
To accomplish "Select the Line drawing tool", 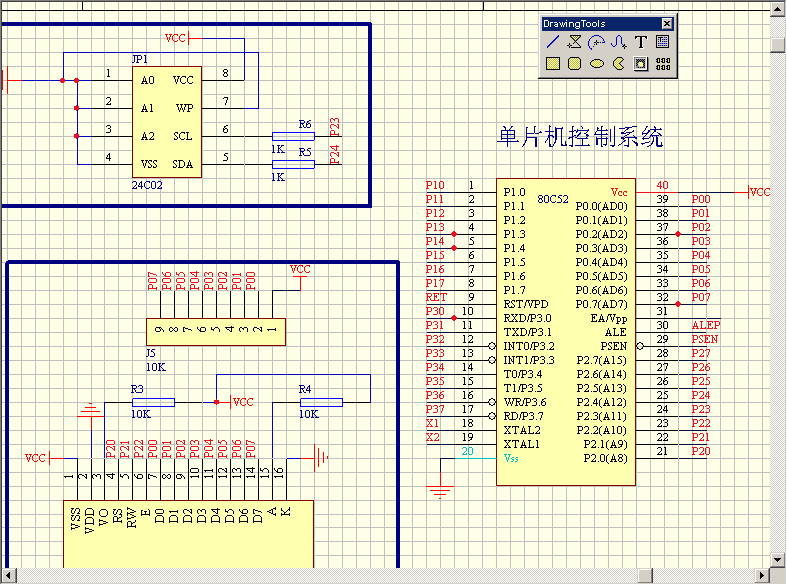I will (552, 42).
